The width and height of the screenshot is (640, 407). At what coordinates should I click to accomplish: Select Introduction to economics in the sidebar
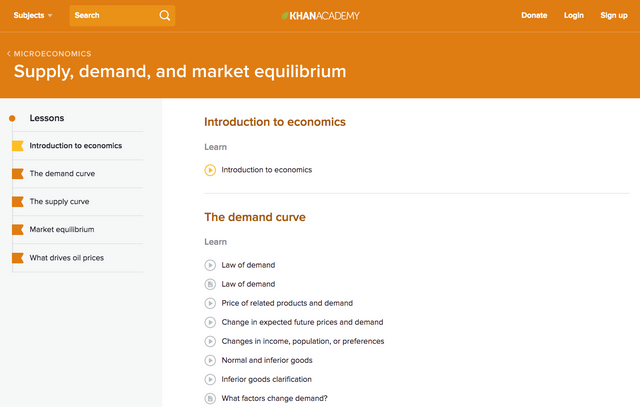(76, 146)
